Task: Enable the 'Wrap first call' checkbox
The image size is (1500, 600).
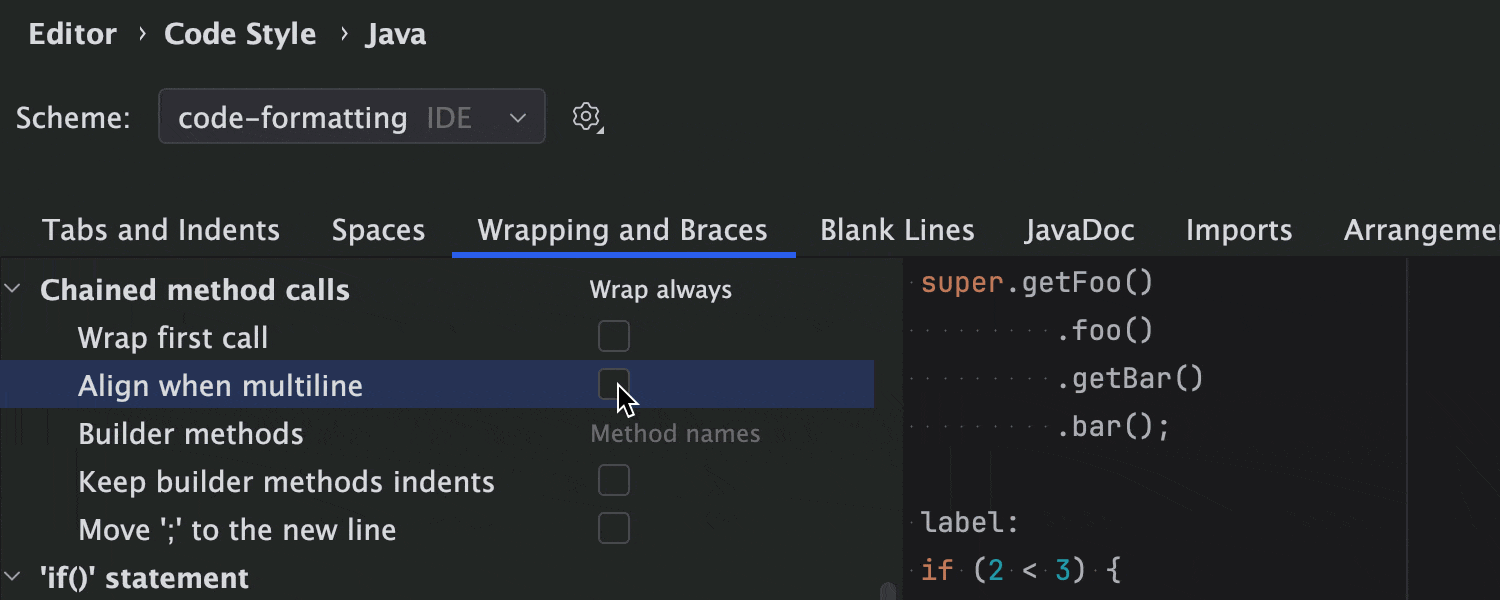Action: coord(614,336)
